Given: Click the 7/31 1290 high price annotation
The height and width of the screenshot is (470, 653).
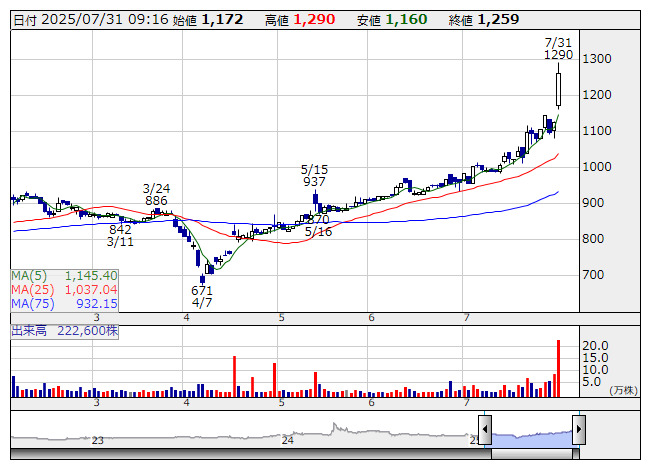Looking at the screenshot, I should [x=558, y=49].
